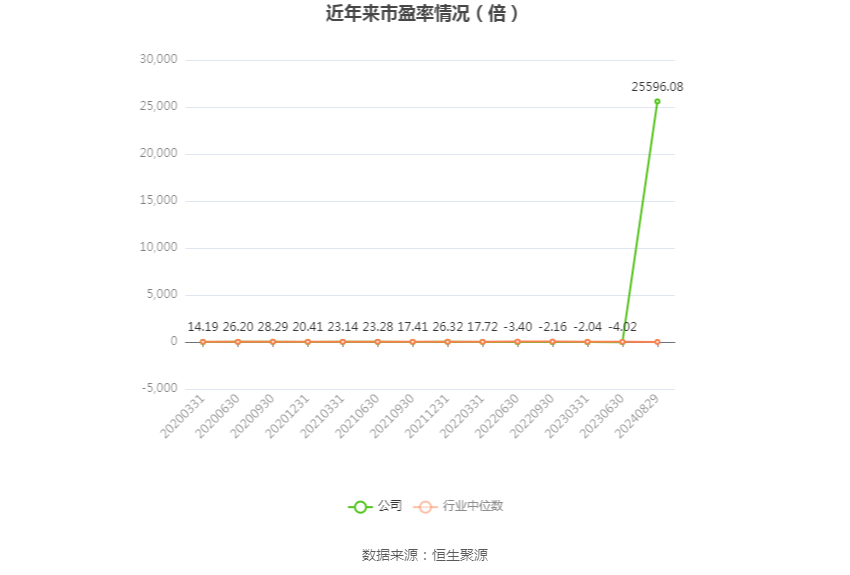Image resolution: width=850 pixels, height=575 pixels.
Task: Click the green 公司 legend marker icon
Action: [360, 507]
